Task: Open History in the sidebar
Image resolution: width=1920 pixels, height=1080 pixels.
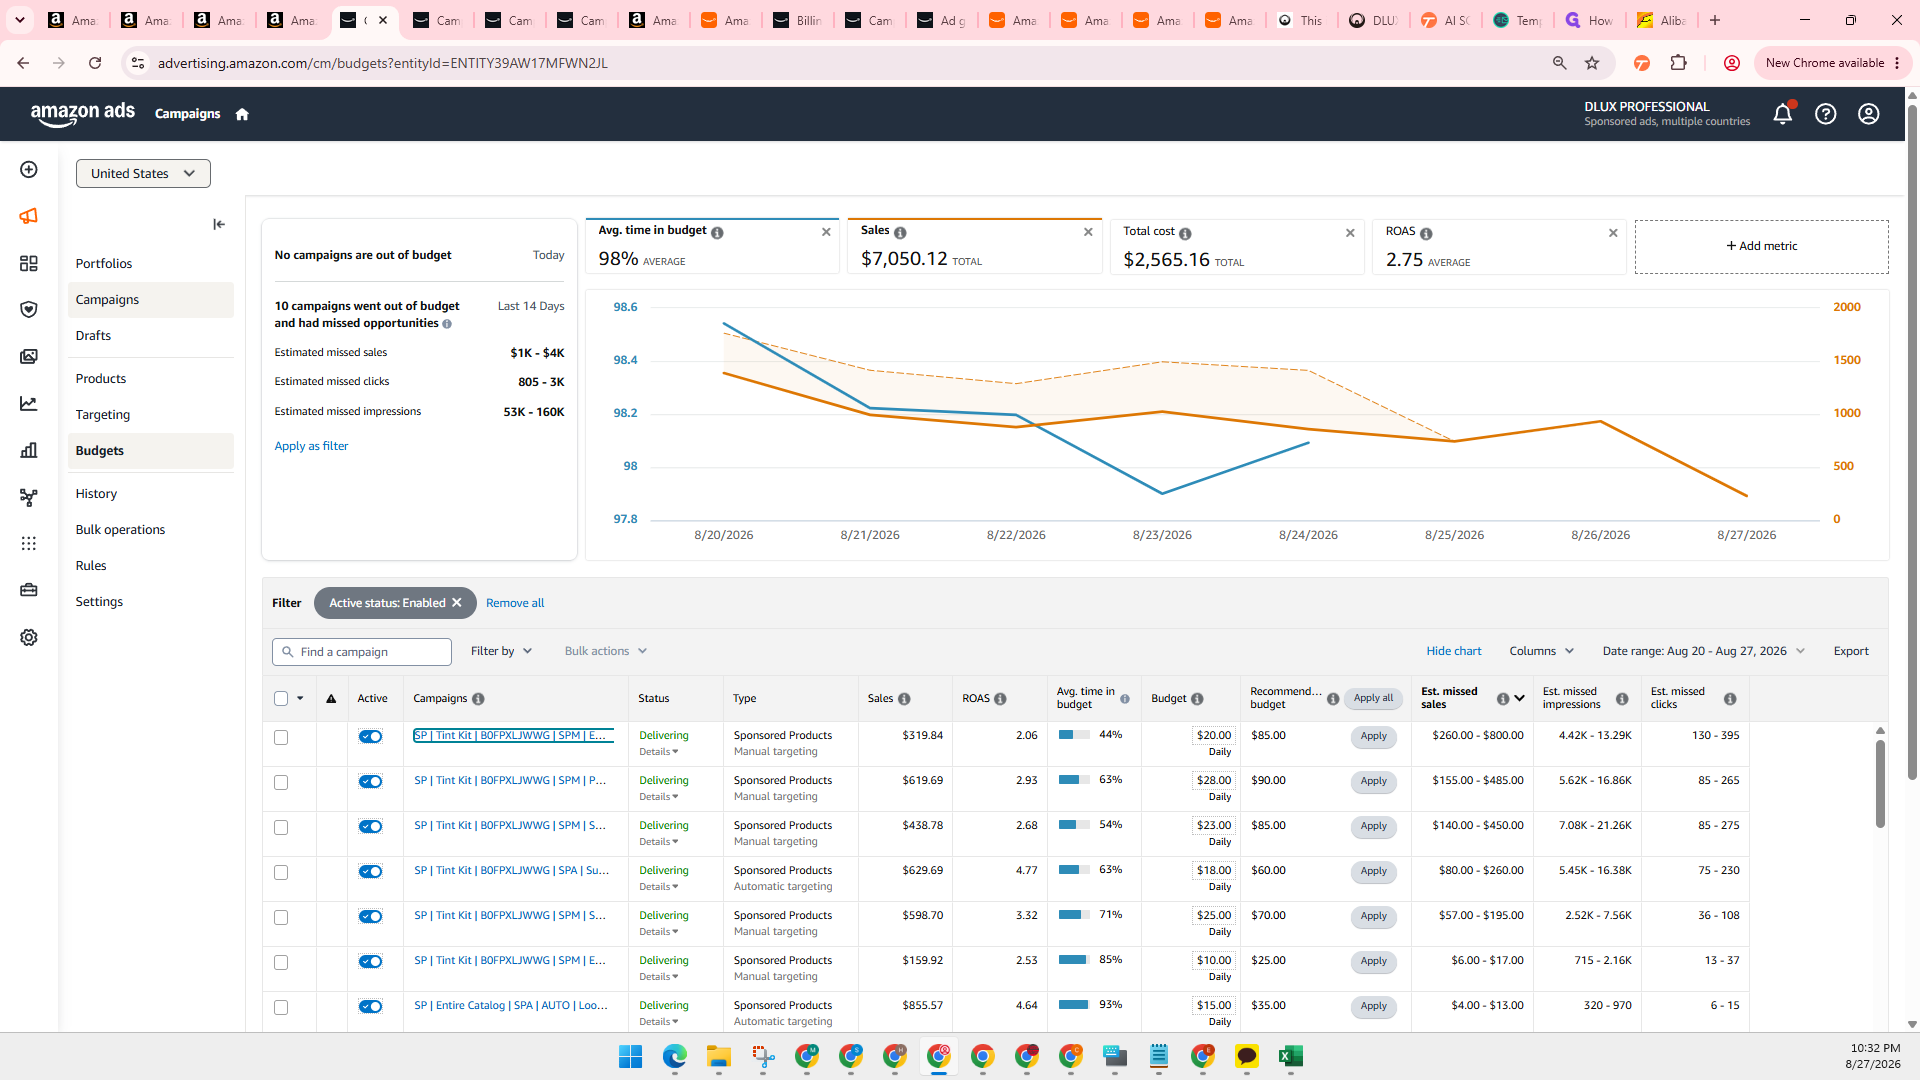Action: point(96,494)
